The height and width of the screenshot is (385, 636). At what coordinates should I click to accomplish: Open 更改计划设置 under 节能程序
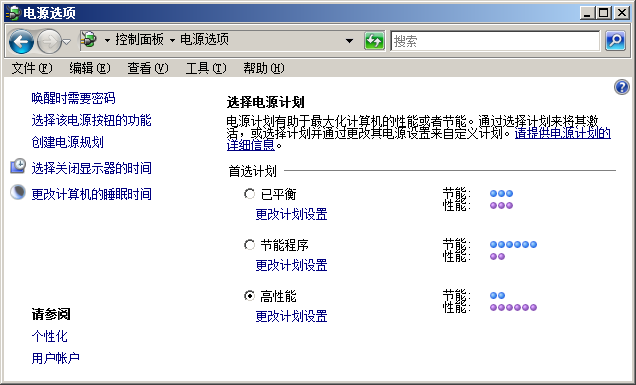[291, 265]
